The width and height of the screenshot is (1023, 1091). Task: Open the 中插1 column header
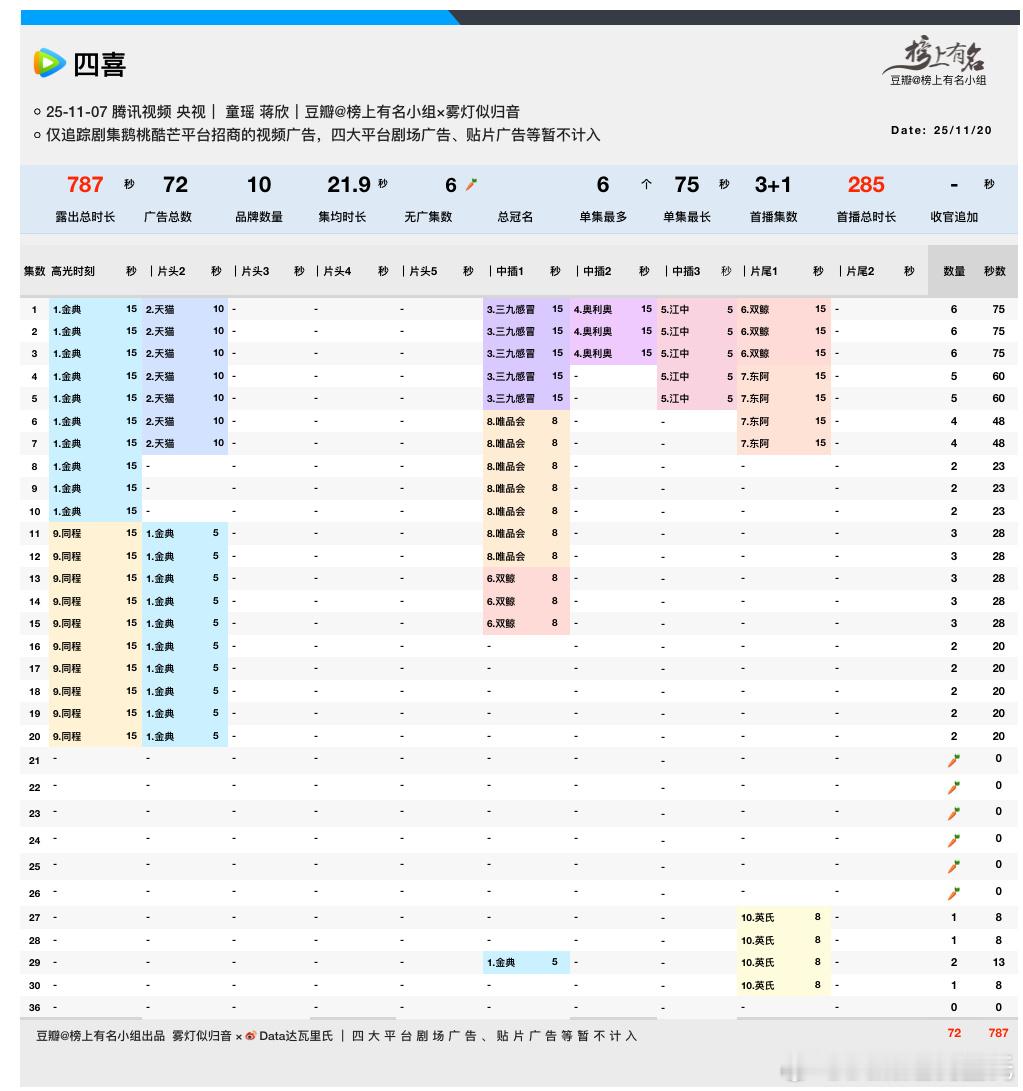tap(510, 269)
